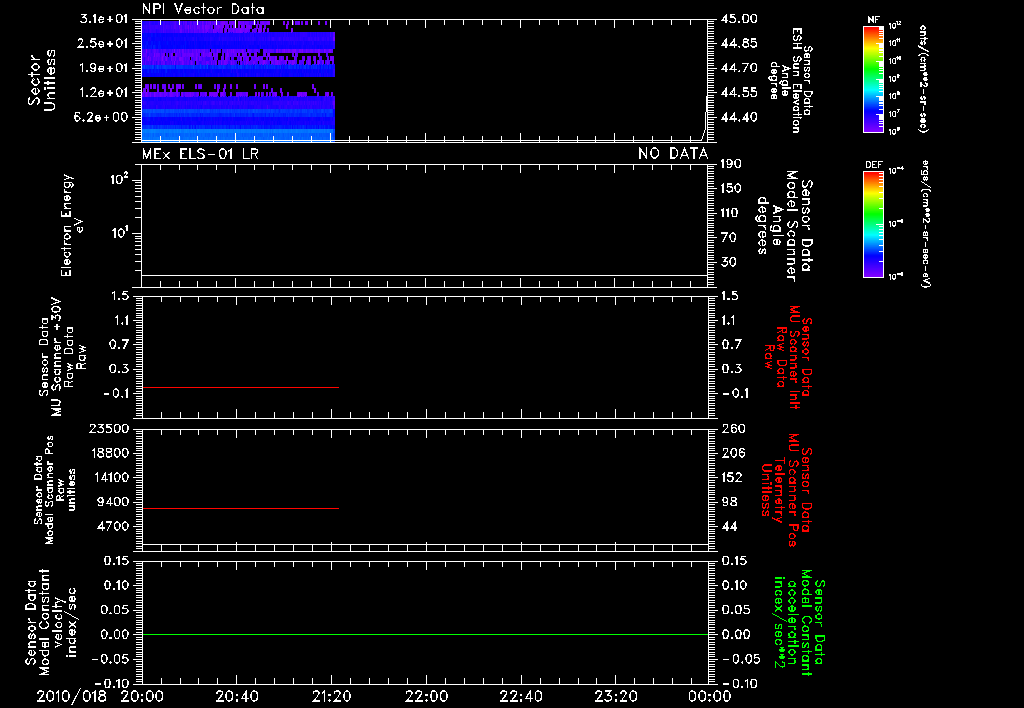This screenshot has width=1024, height=708.
Task: Click the green constant velocity line at 0.00
Action: pyautogui.click(x=424, y=634)
